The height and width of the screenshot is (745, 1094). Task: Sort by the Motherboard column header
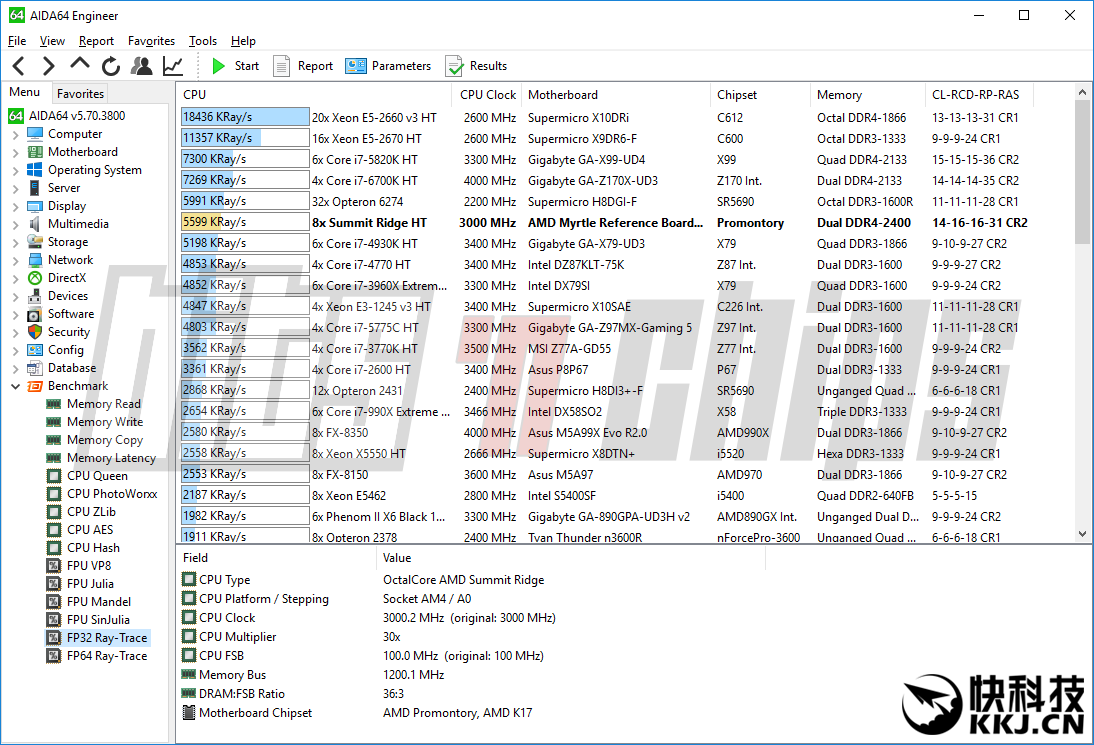click(x=615, y=95)
